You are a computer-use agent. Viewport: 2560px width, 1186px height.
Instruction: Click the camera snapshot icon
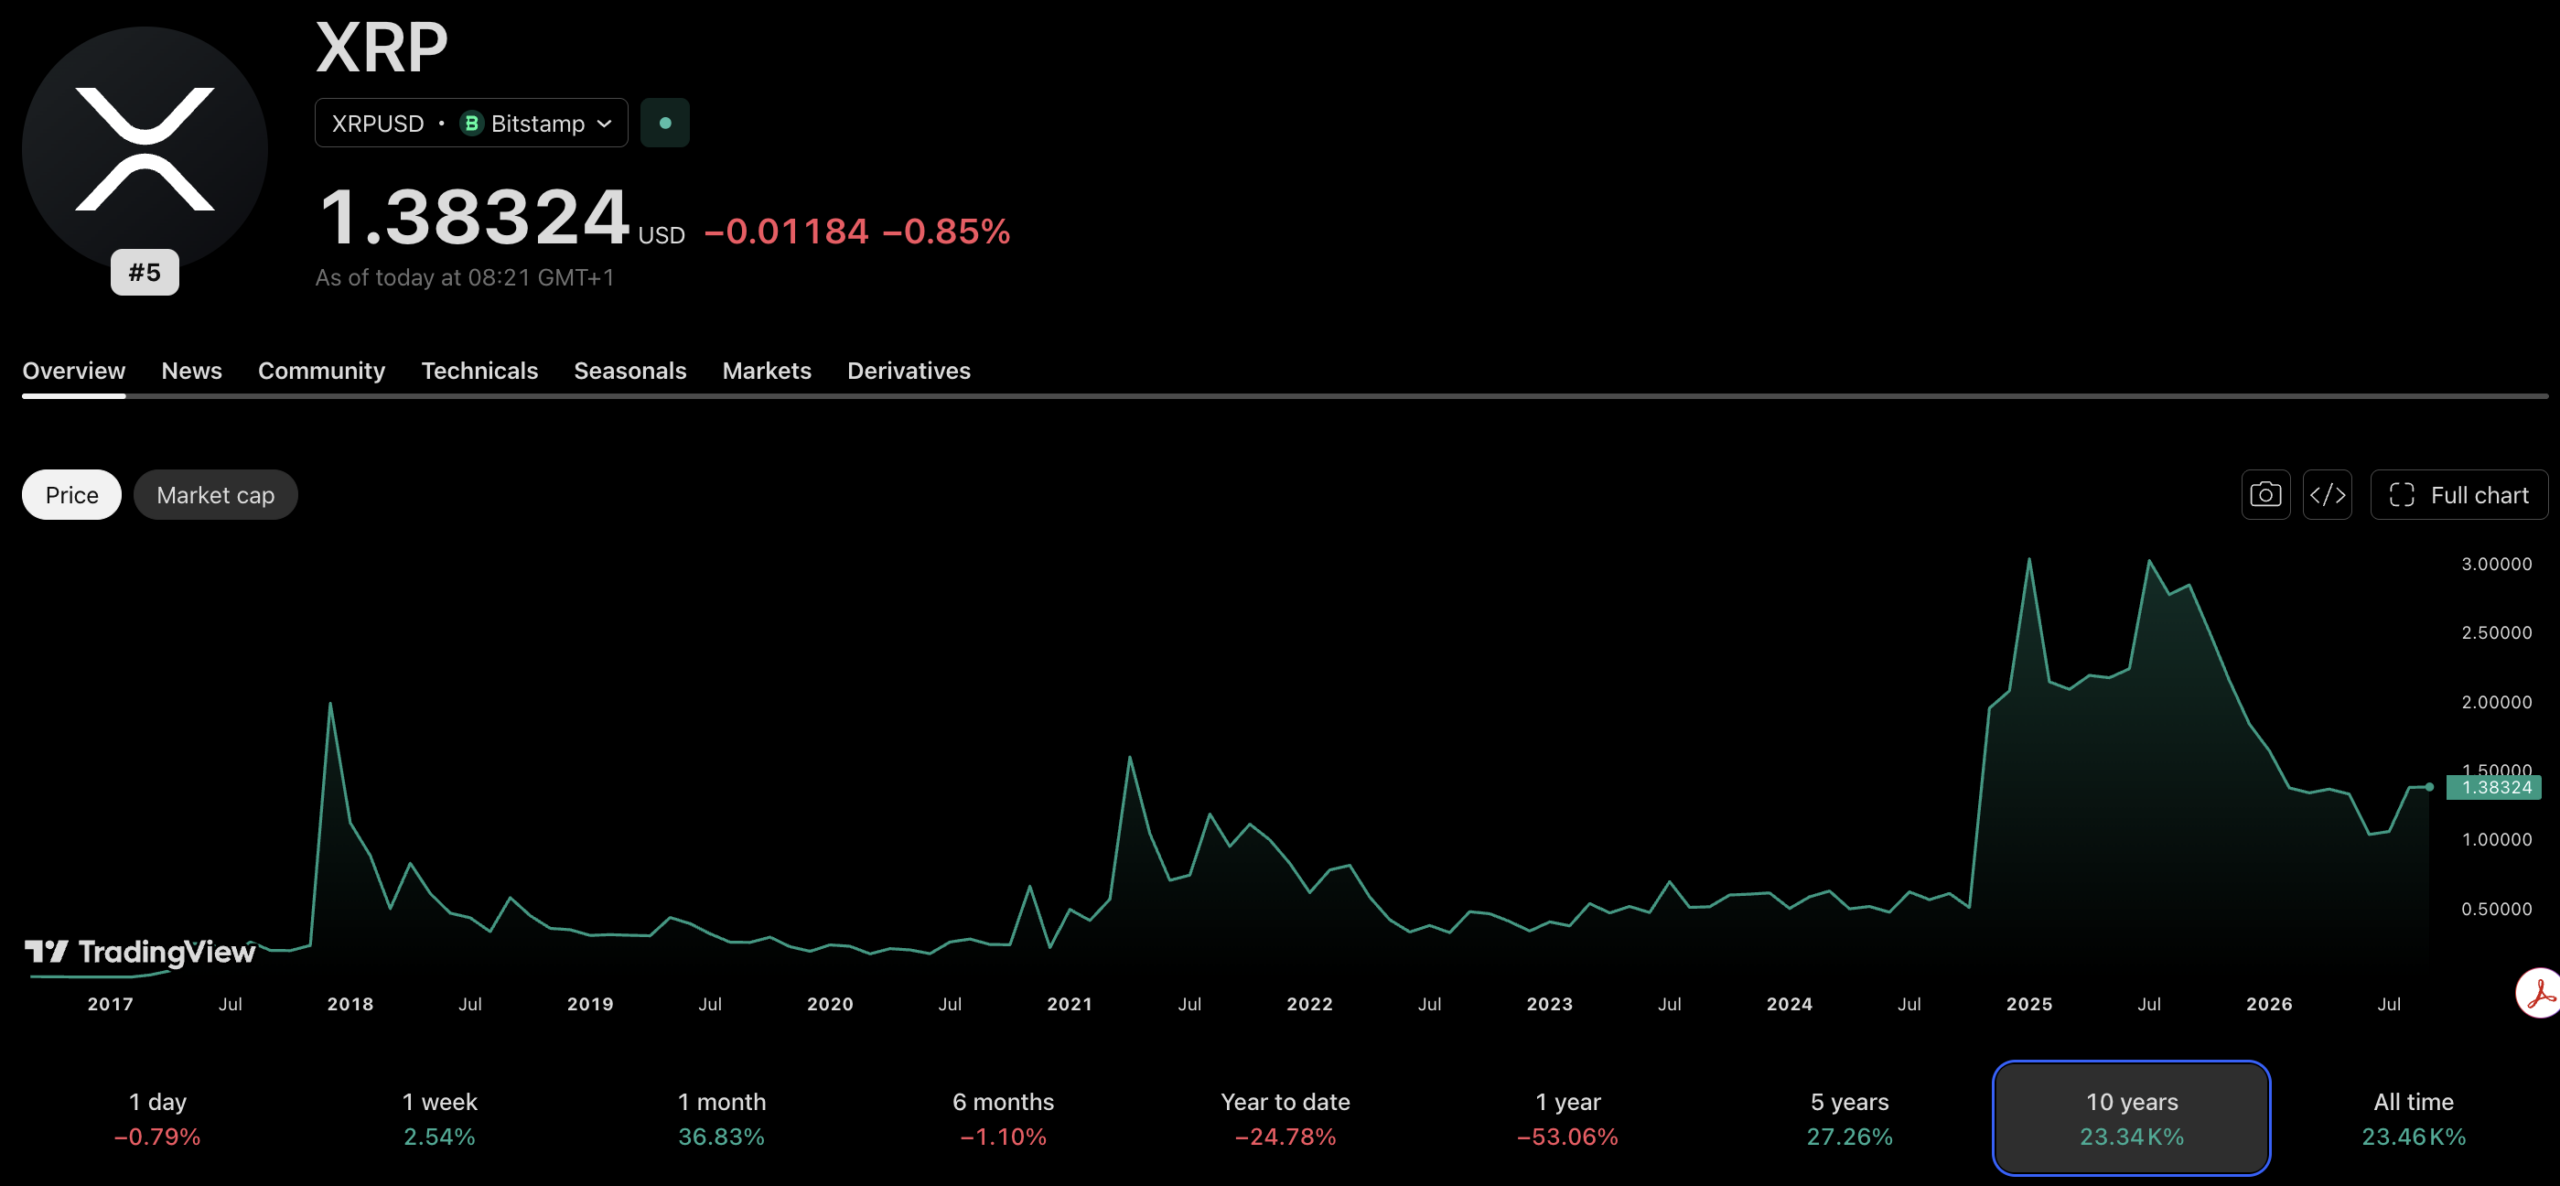(x=2265, y=495)
